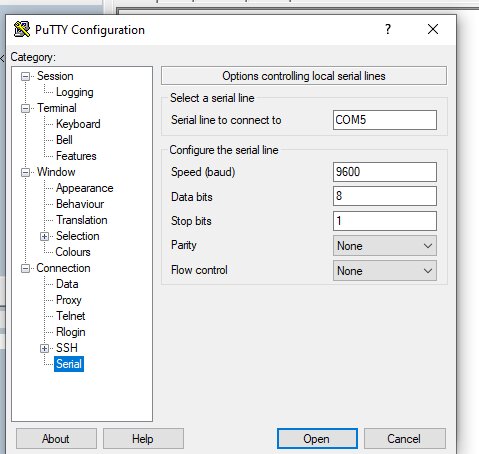Expand the SSH tree node
This screenshot has height=454, width=479.
tap(44, 348)
